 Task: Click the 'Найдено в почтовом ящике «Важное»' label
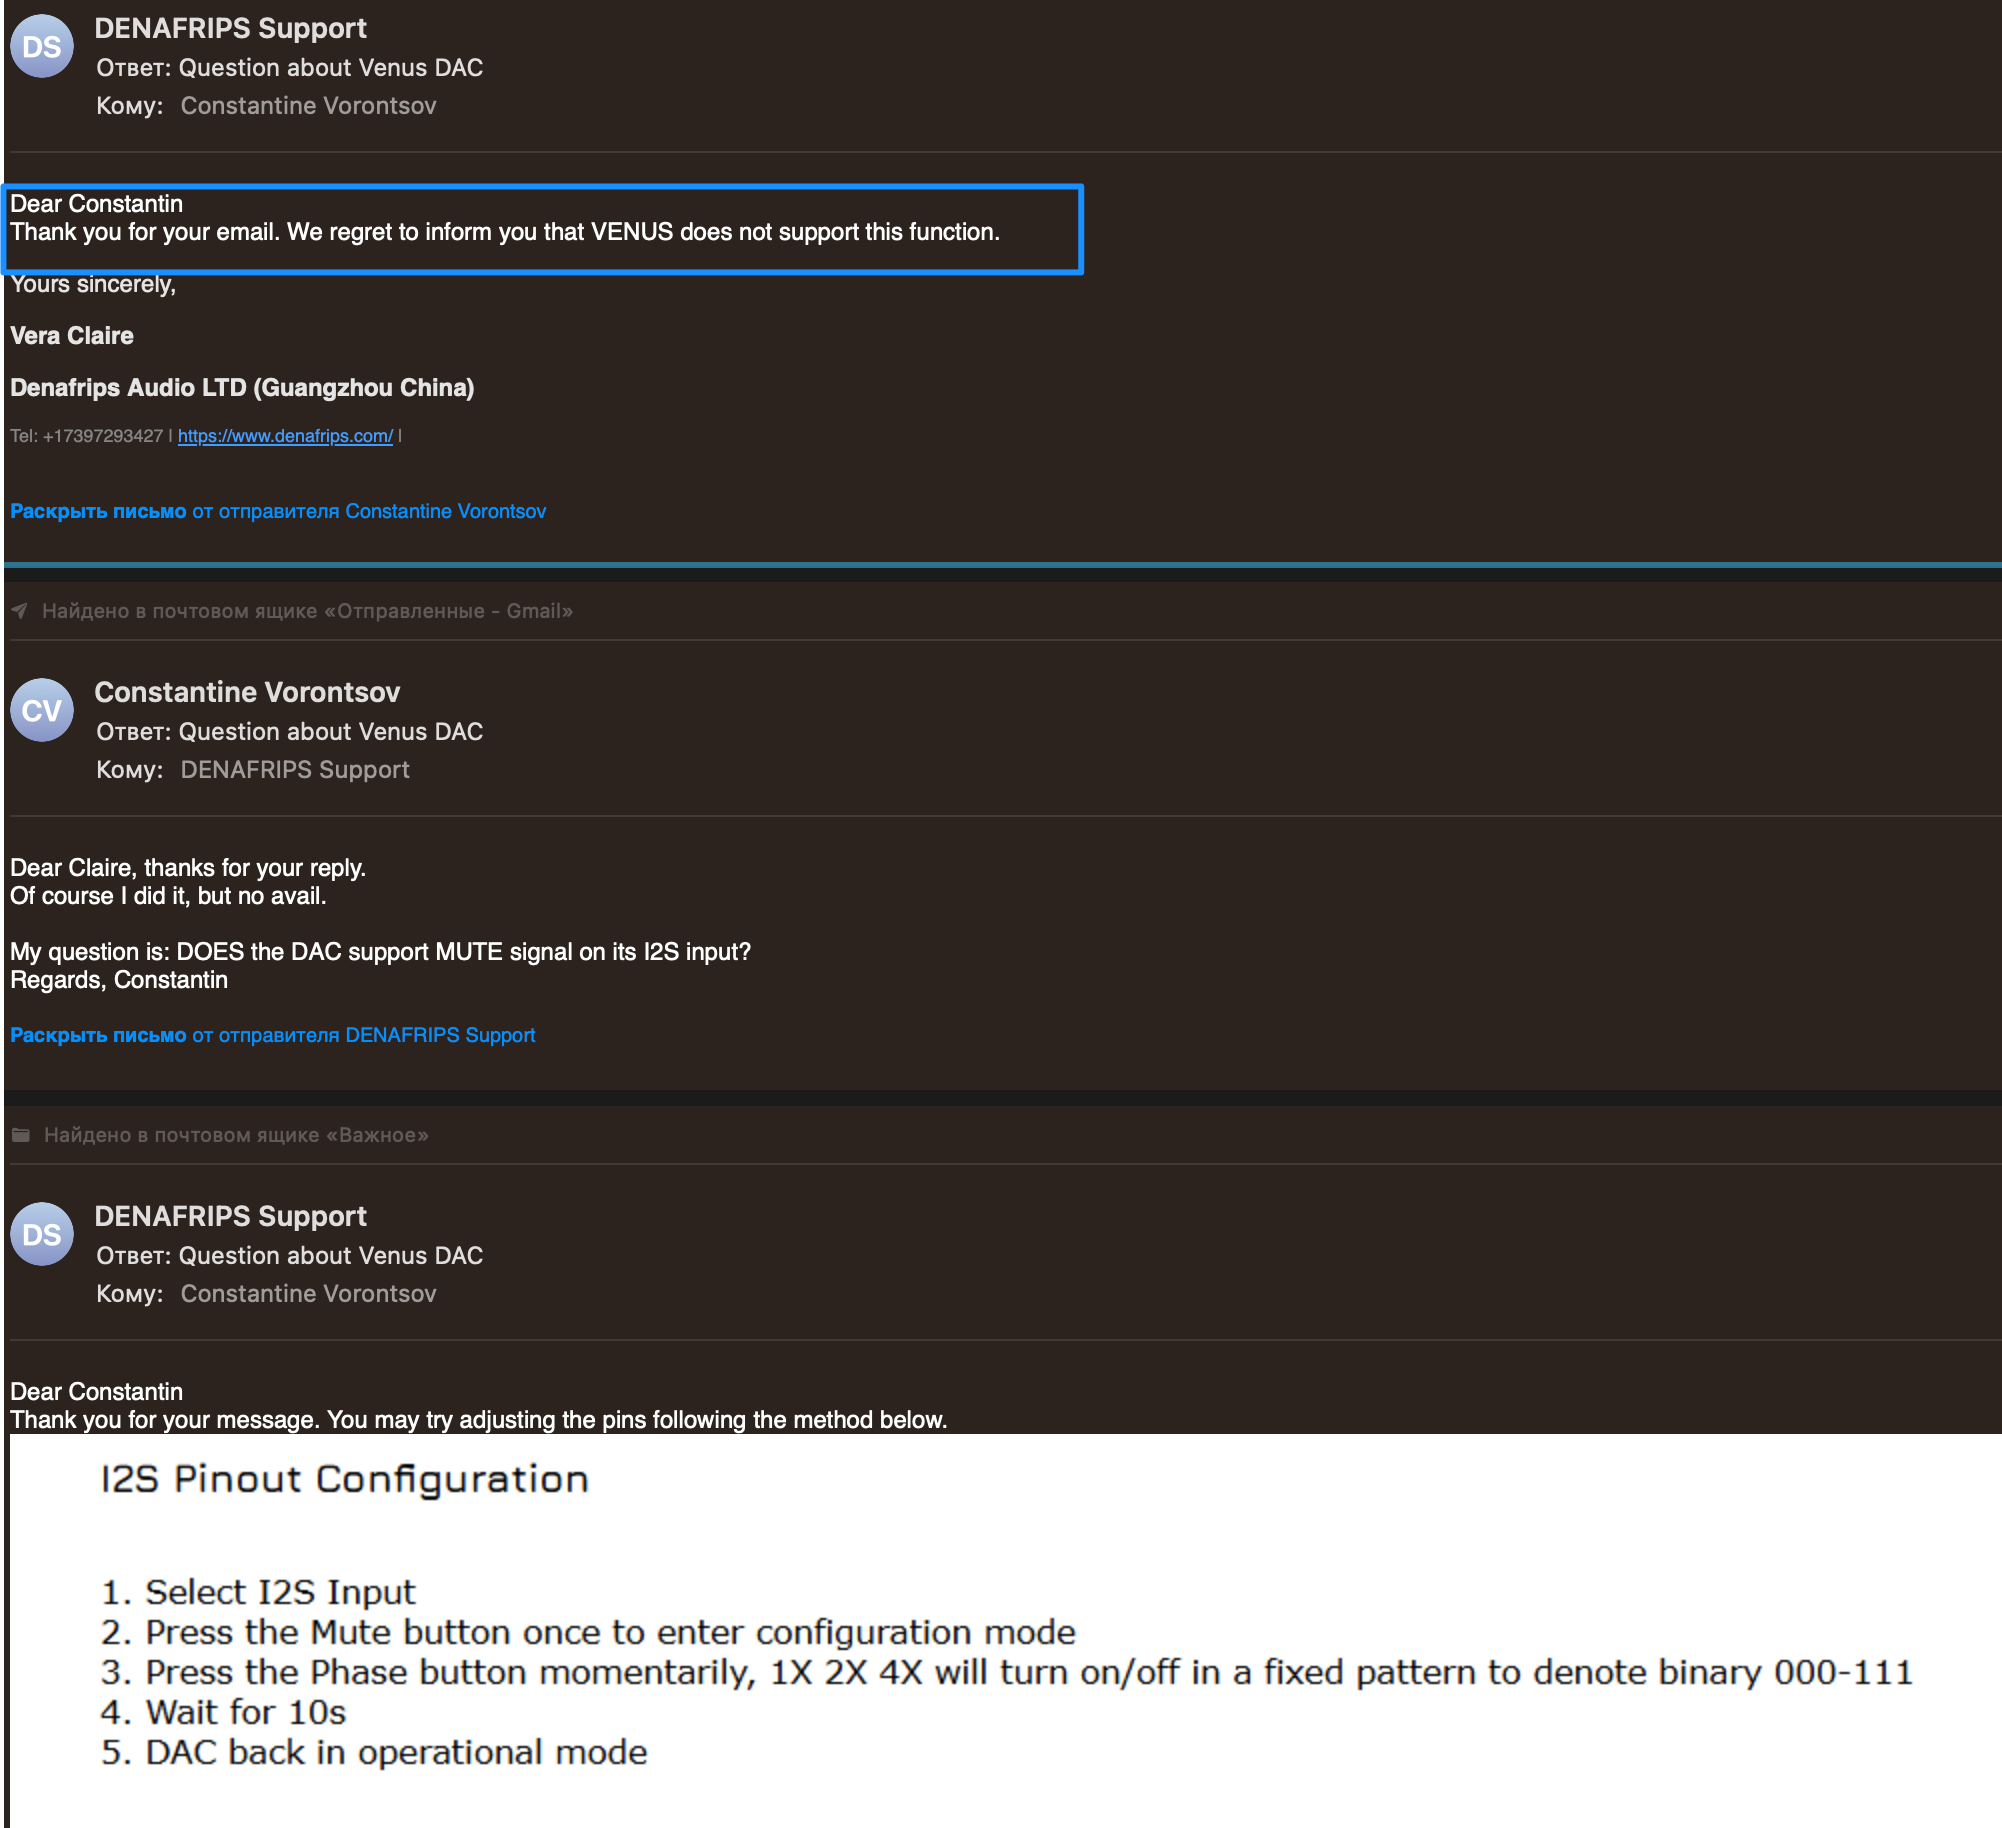pyautogui.click(x=236, y=1135)
